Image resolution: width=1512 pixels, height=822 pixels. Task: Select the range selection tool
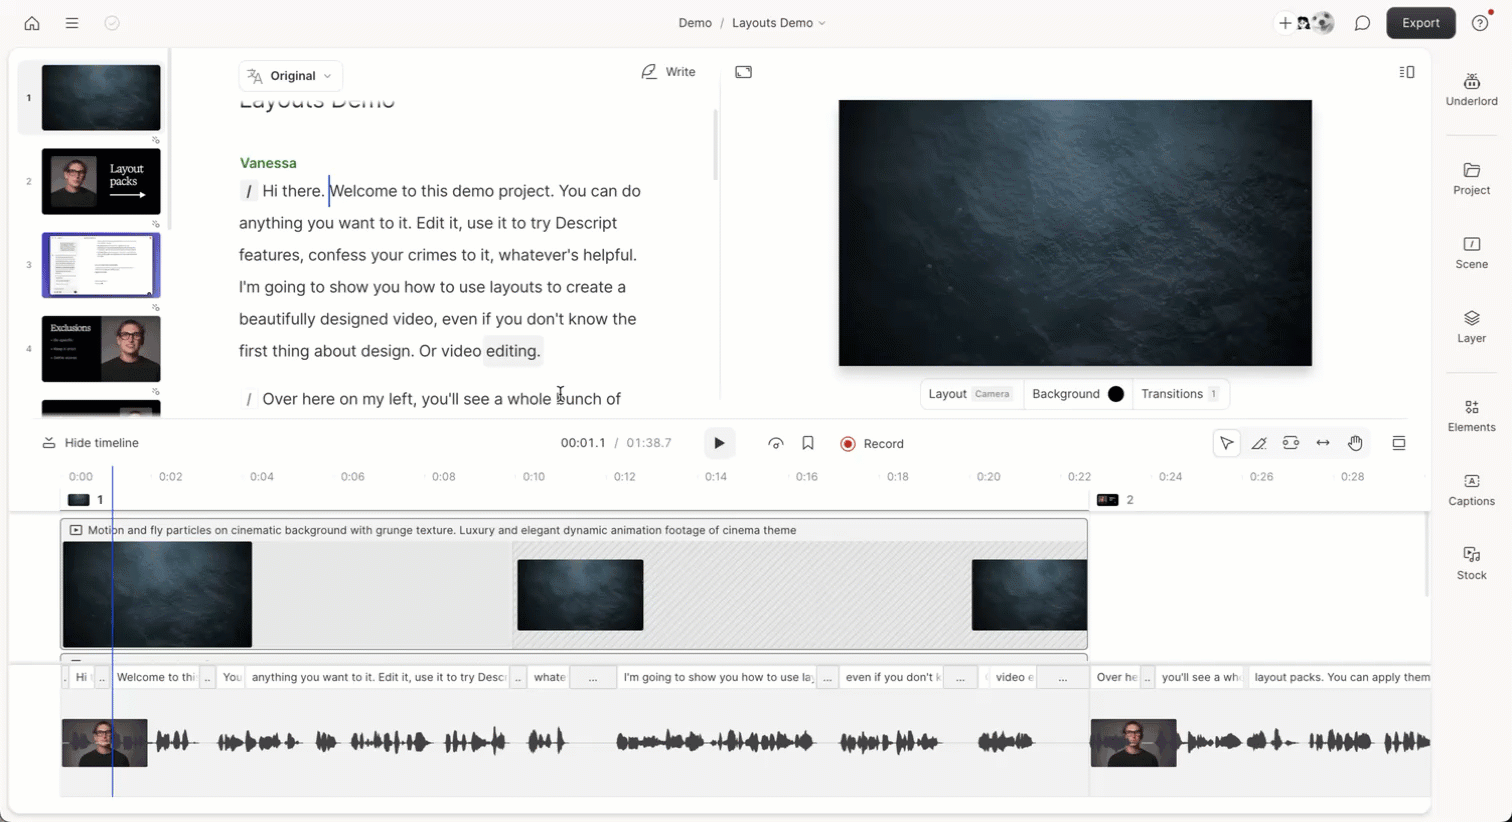tap(1291, 443)
